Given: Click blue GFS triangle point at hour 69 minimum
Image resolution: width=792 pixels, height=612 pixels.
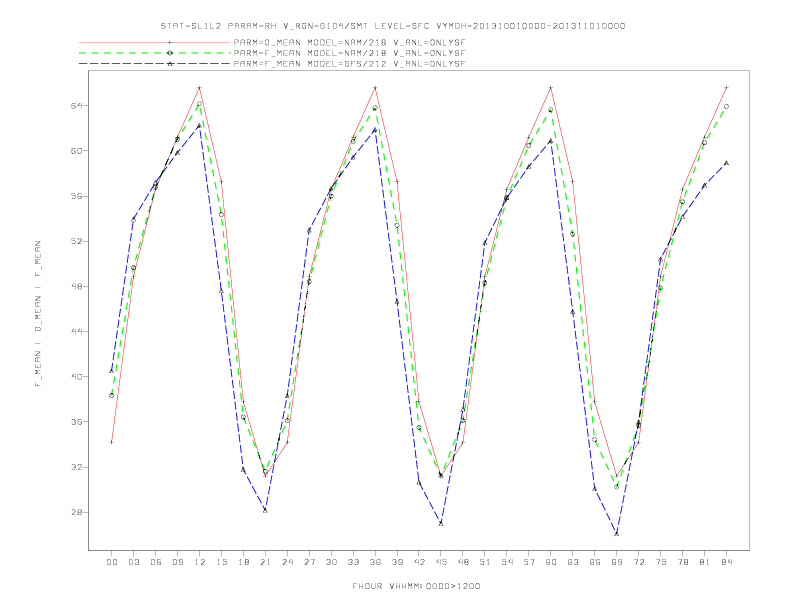Looking at the screenshot, I should click(x=616, y=533).
